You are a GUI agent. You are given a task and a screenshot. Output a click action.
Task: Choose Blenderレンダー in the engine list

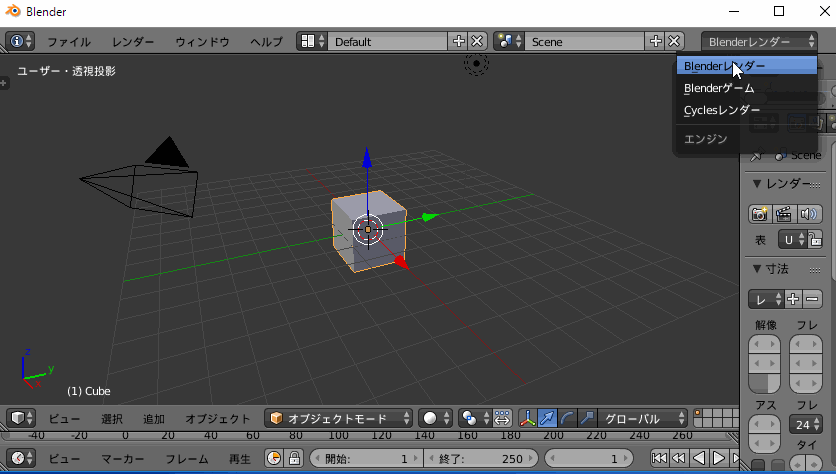(x=746, y=66)
